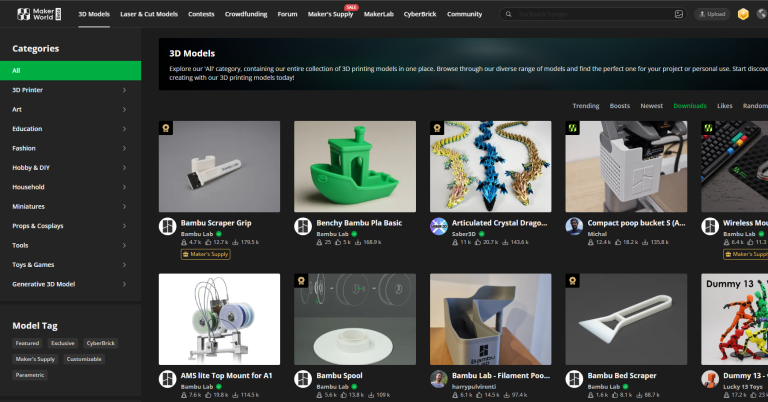Image resolution: width=768 pixels, height=402 pixels.
Task: Click award badge on Bambu Scraper Grip thumbnail
Action: [x=166, y=128]
